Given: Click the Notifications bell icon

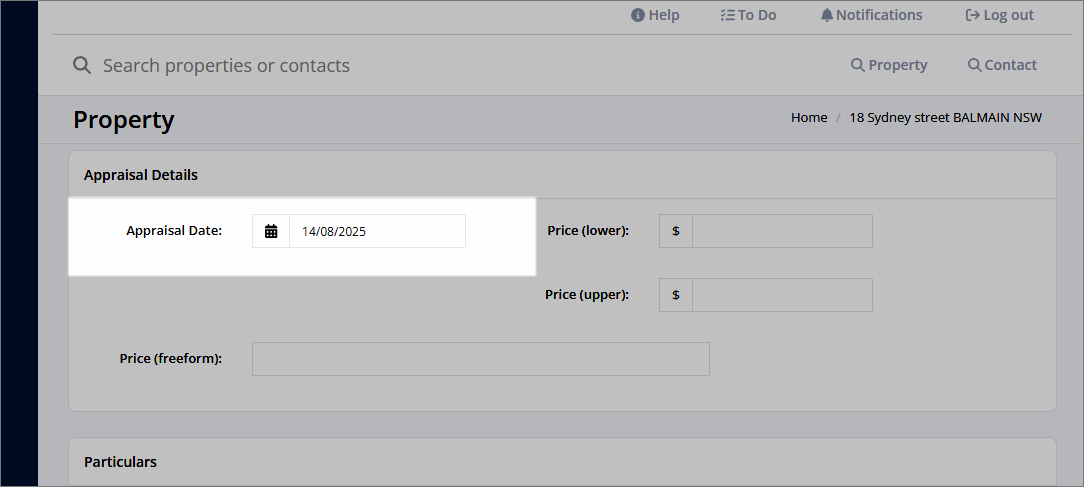Looking at the screenshot, I should pyautogui.click(x=827, y=15).
